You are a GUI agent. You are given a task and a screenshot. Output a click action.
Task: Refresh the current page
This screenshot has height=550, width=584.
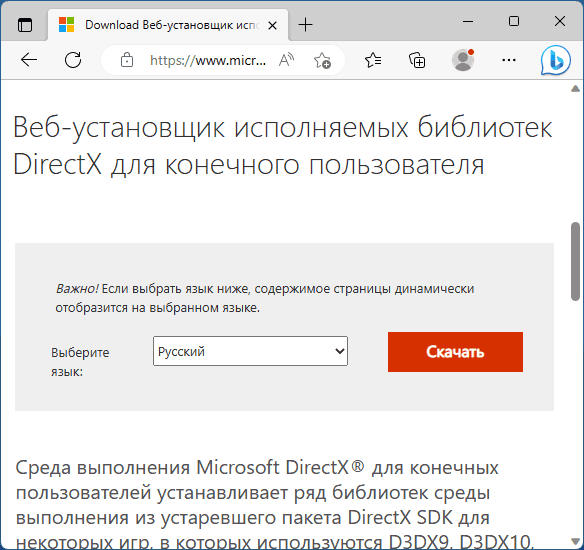pos(73,60)
